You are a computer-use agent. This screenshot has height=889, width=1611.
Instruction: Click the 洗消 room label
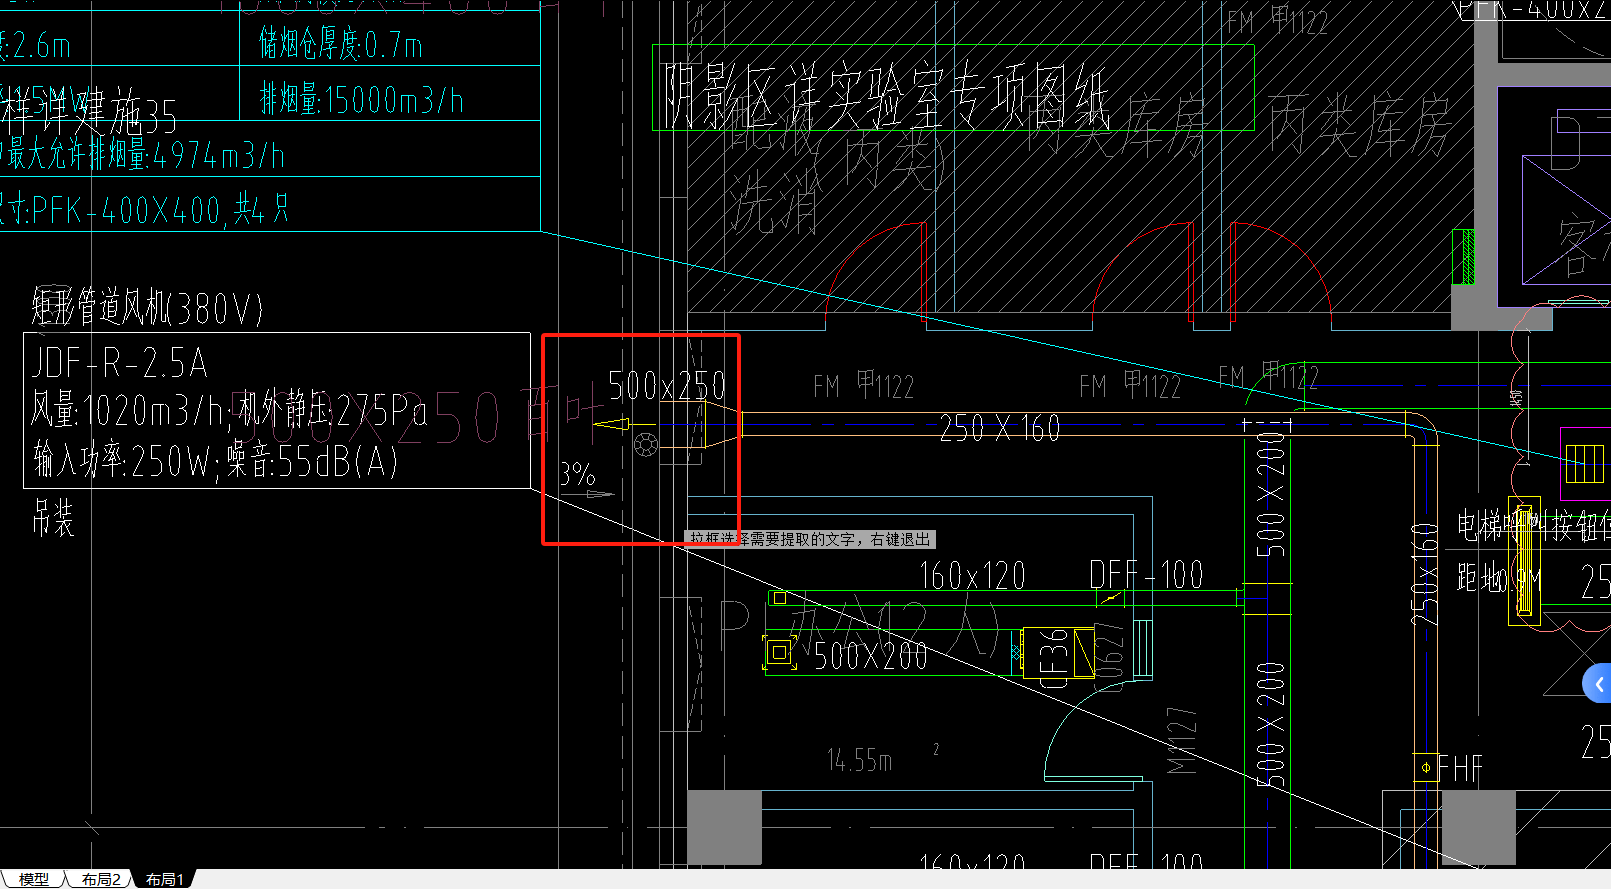pyautogui.click(x=773, y=205)
